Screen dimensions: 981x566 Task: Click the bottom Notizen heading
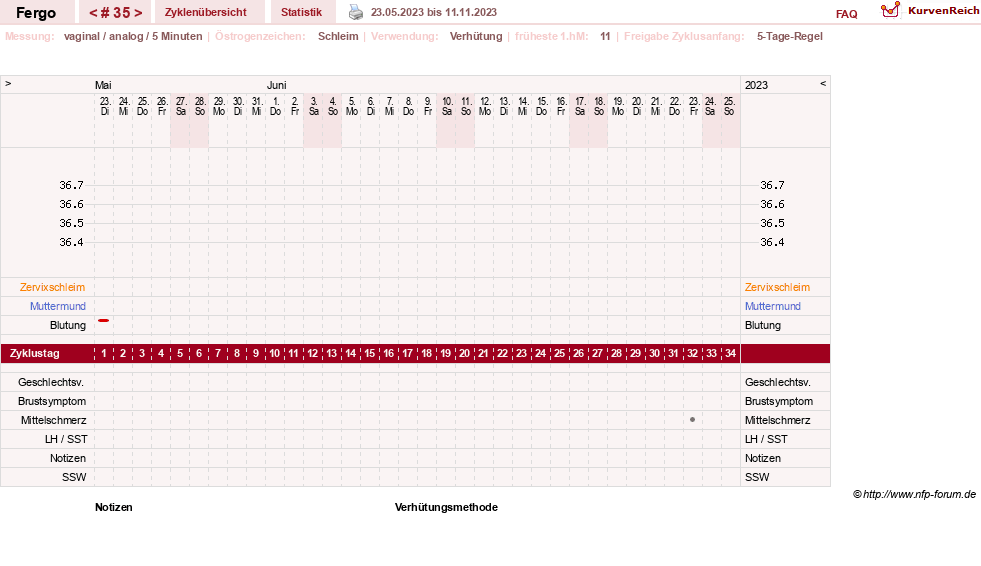pyautogui.click(x=114, y=507)
